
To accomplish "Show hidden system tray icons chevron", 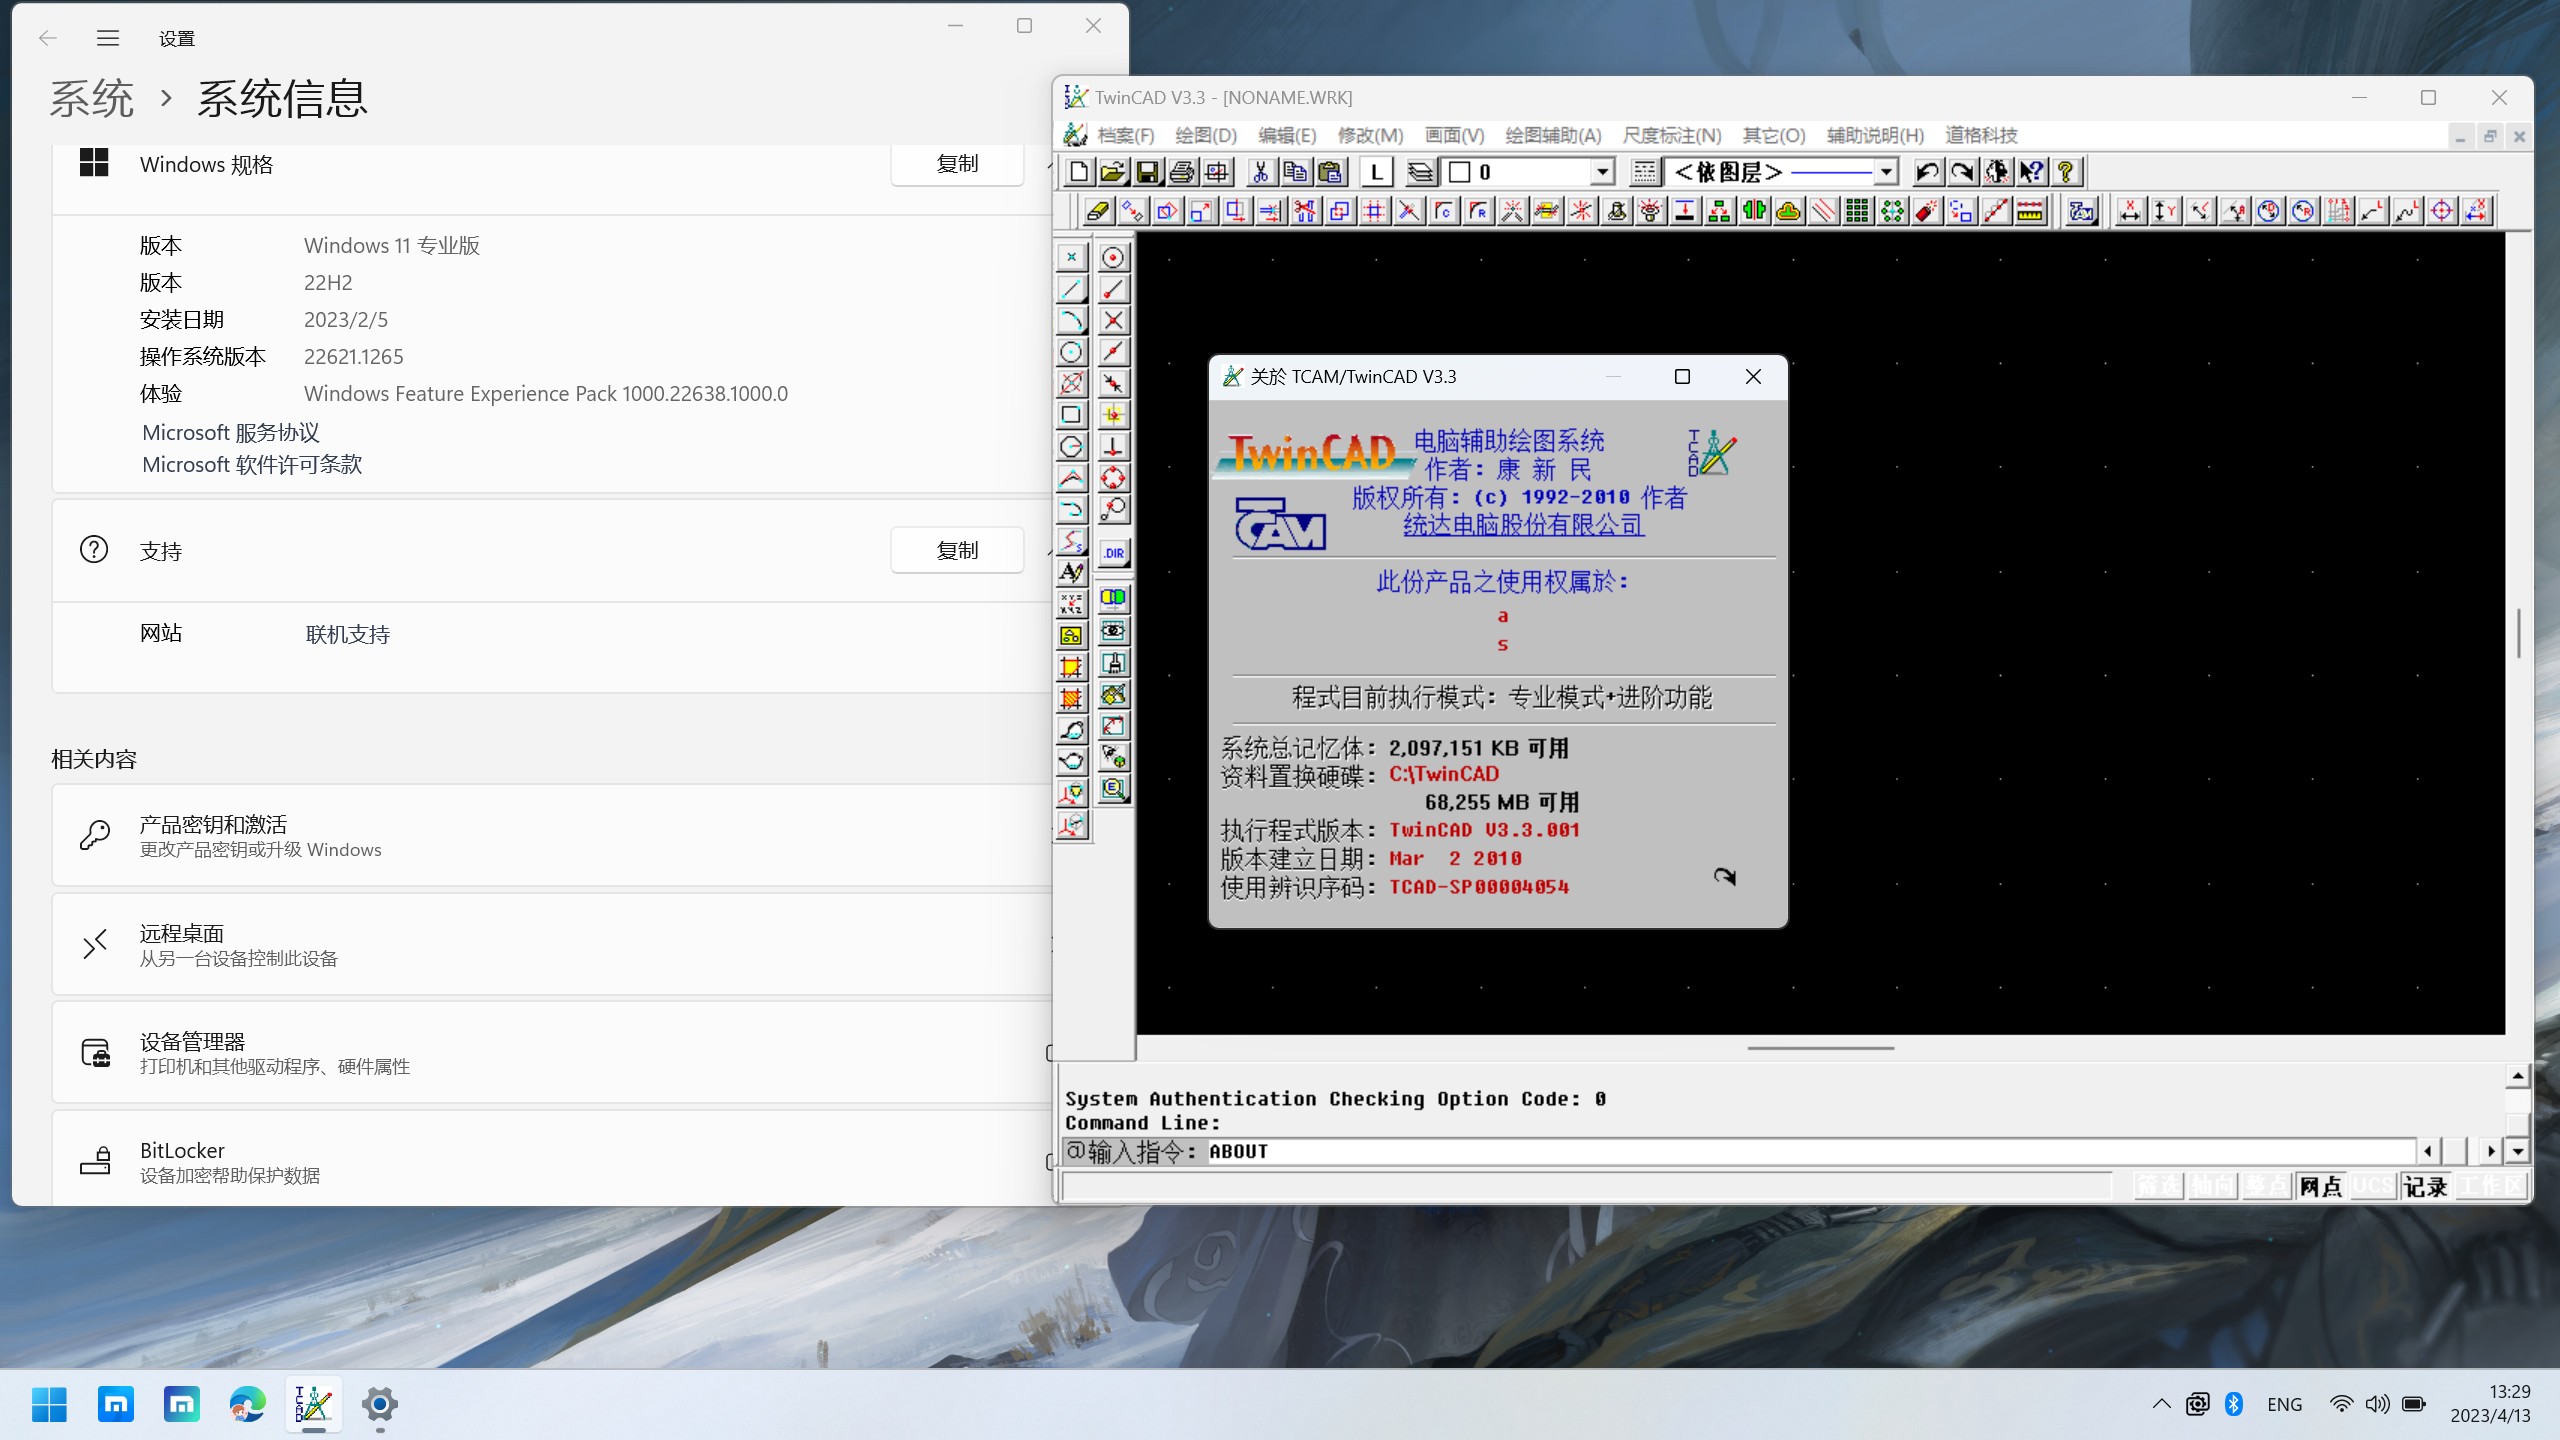I will pos(2161,1404).
